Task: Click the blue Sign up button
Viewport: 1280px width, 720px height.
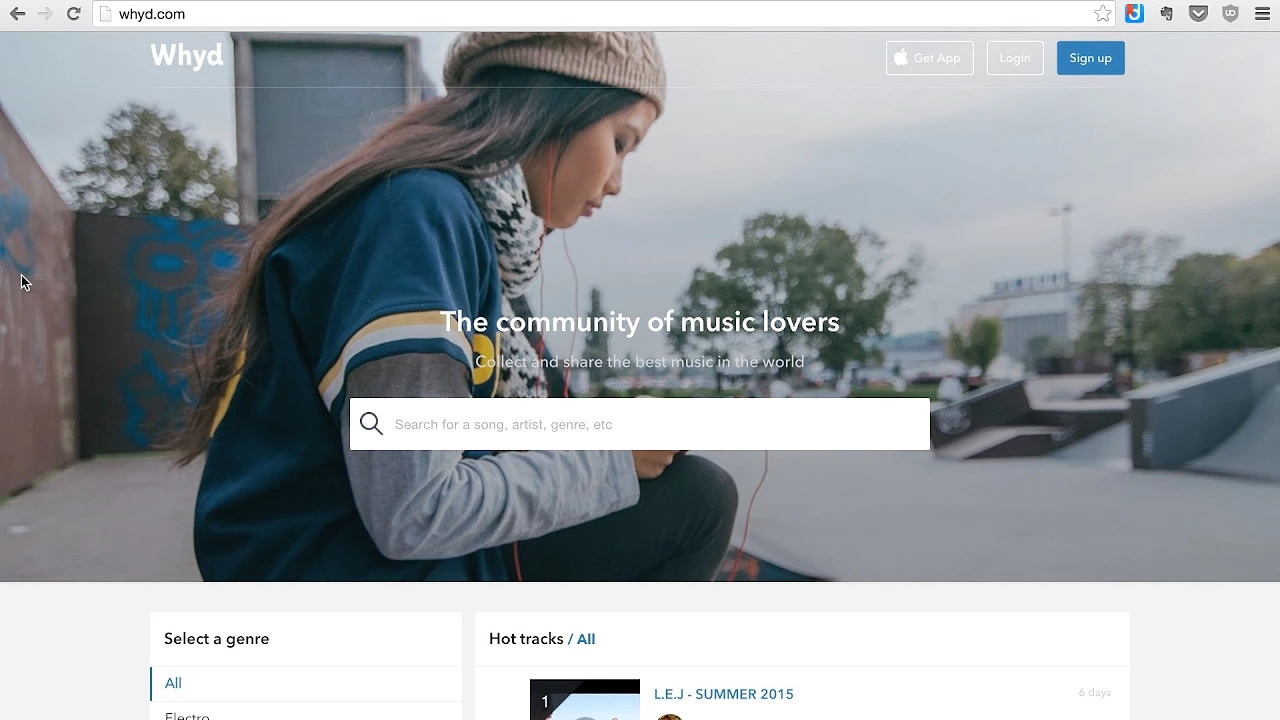Action: pos(1090,58)
